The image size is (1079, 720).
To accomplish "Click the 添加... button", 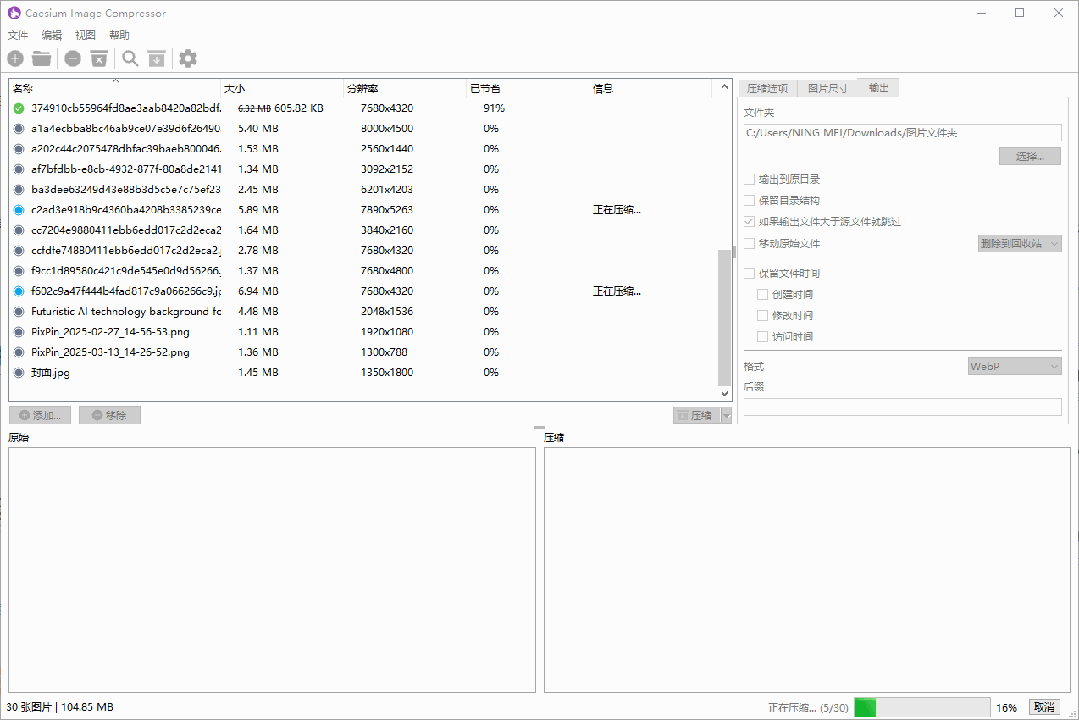I will pyautogui.click(x=40, y=416).
